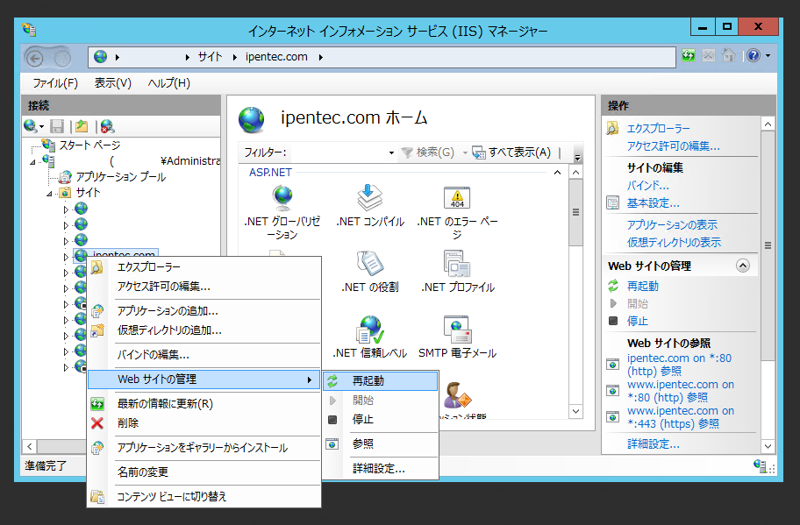Click the delete connection icon in connections toolbar

pyautogui.click(x=107, y=126)
